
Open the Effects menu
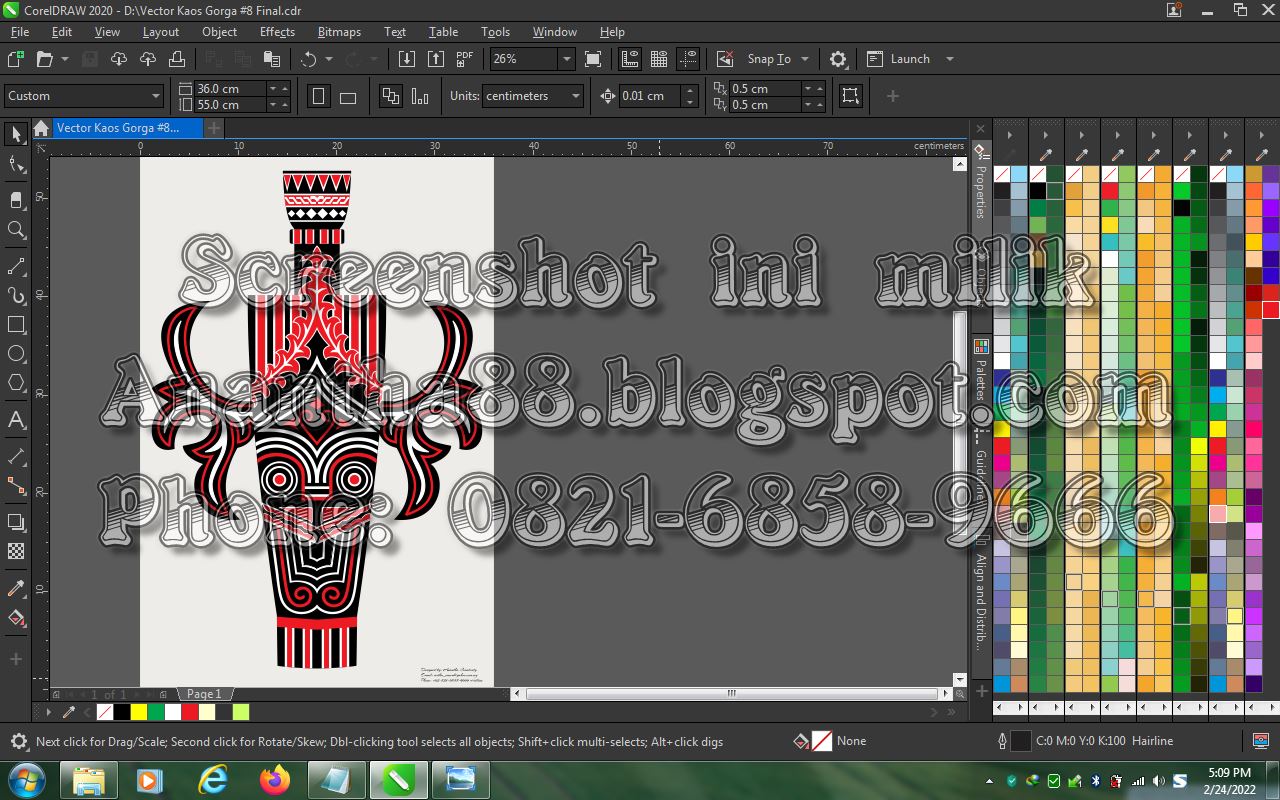click(x=277, y=32)
